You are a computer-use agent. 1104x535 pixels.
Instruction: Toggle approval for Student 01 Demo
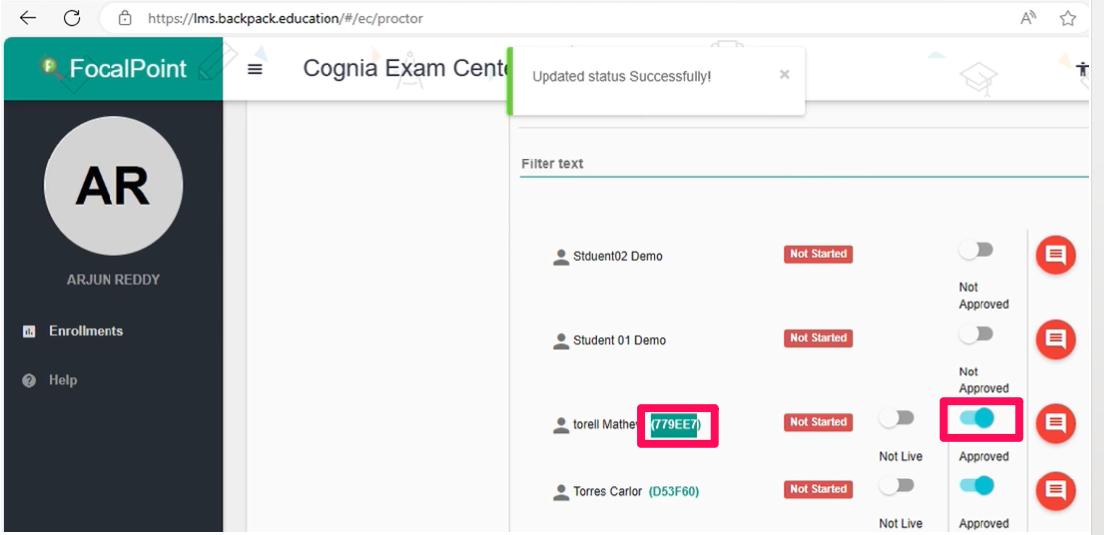pos(977,334)
